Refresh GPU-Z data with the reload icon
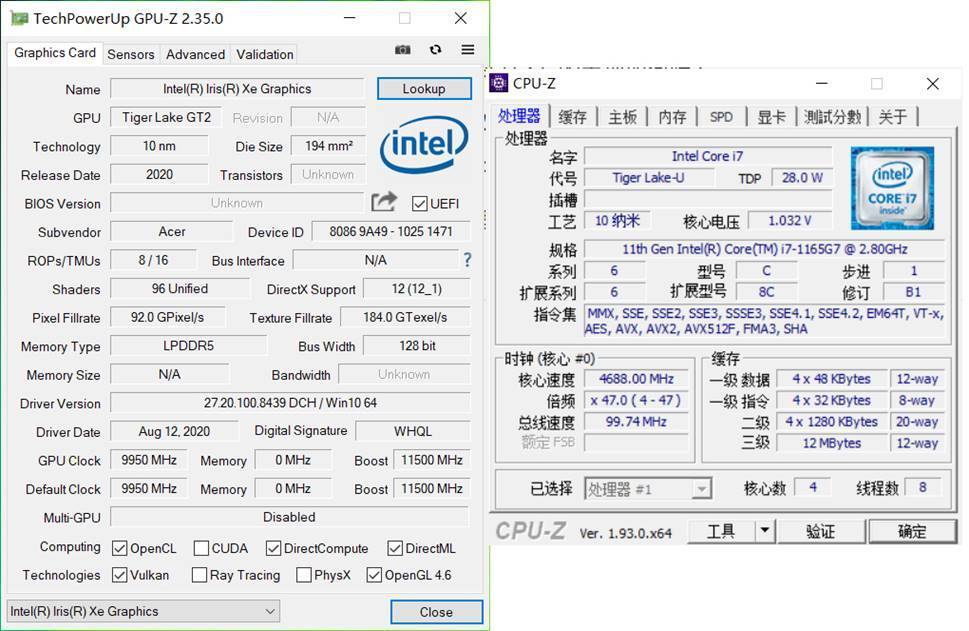 pyautogui.click(x=436, y=49)
